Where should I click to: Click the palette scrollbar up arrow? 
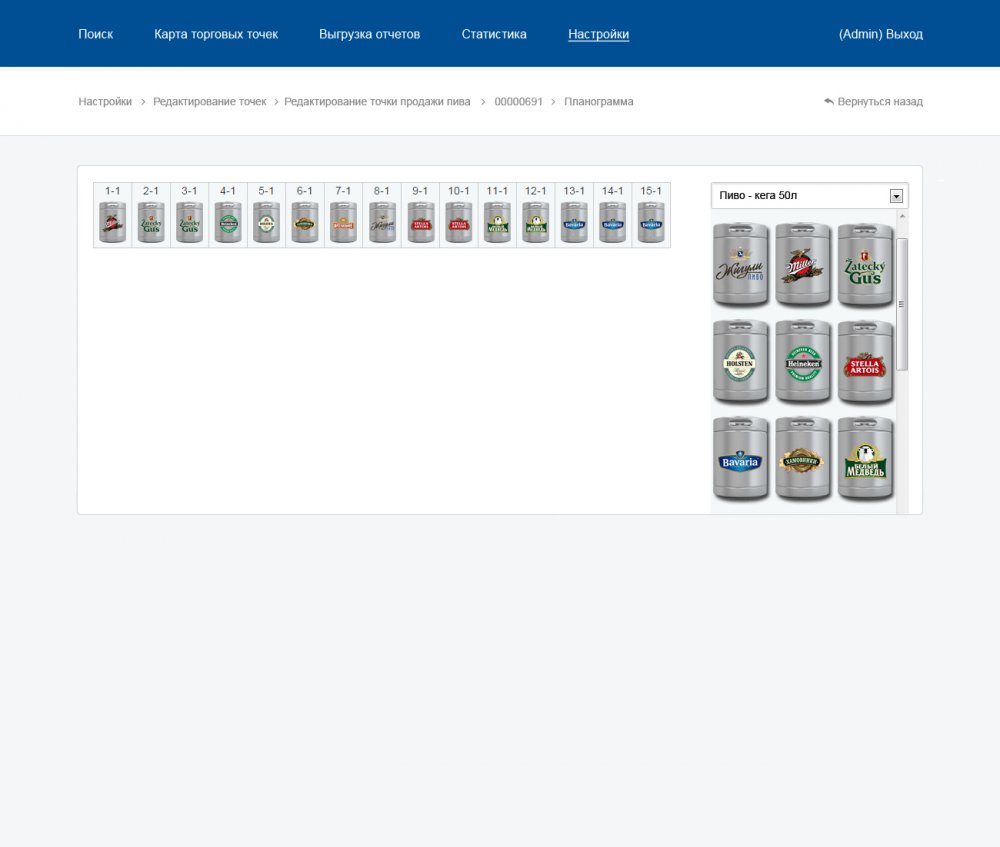pyautogui.click(x=902, y=217)
